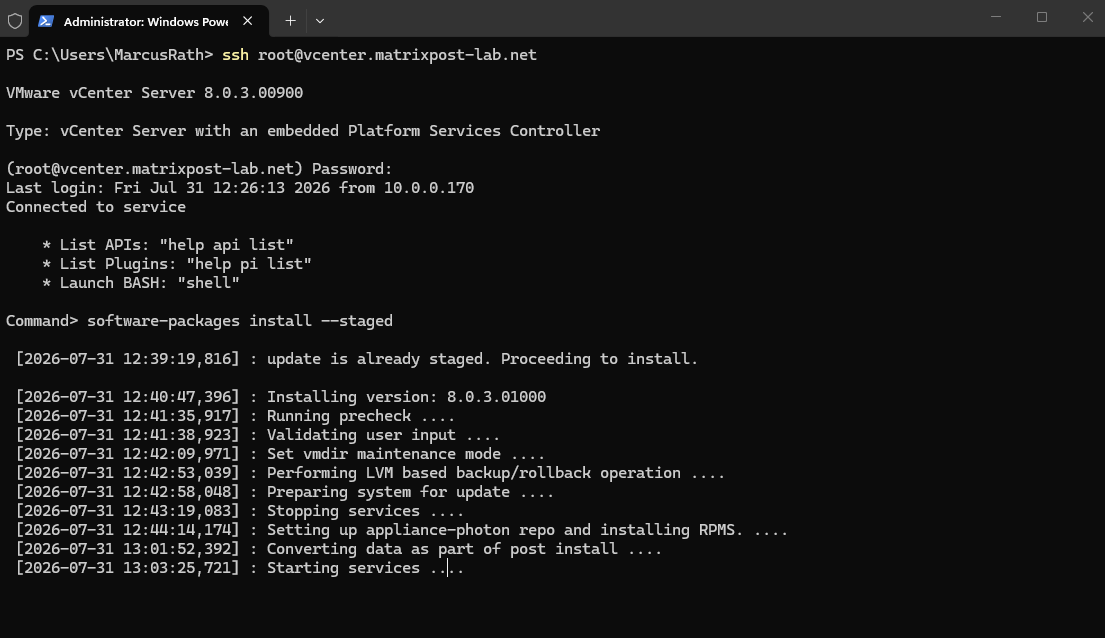
Task: Click the "help api list" hint text
Action: pos(226,245)
